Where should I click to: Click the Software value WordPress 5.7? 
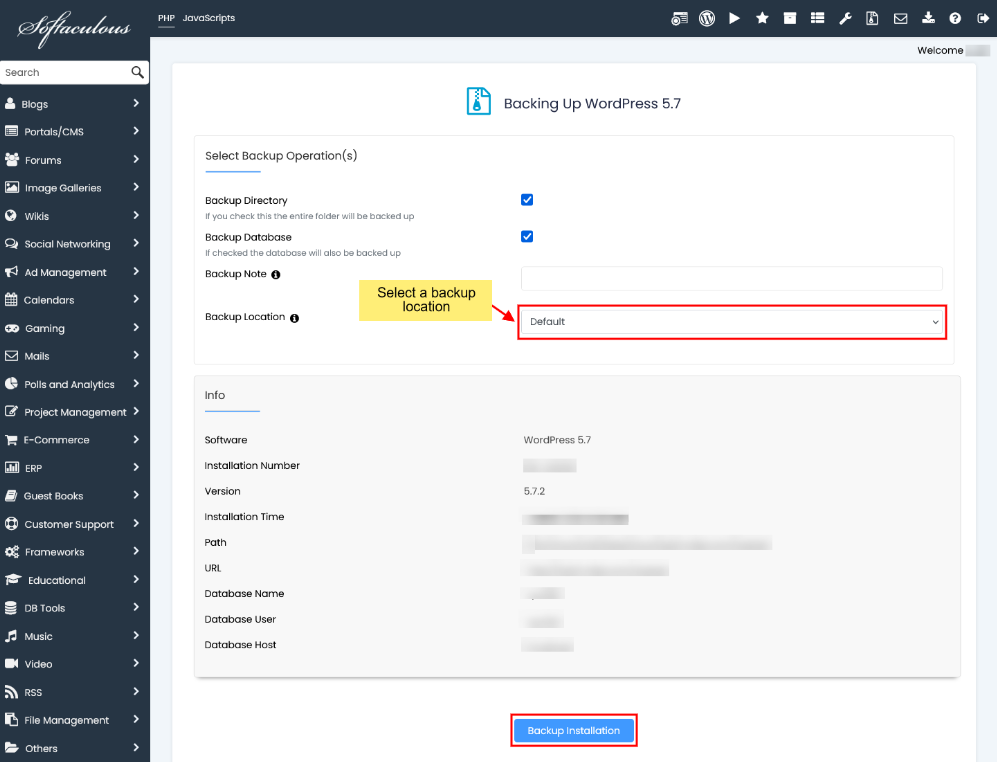click(x=557, y=440)
